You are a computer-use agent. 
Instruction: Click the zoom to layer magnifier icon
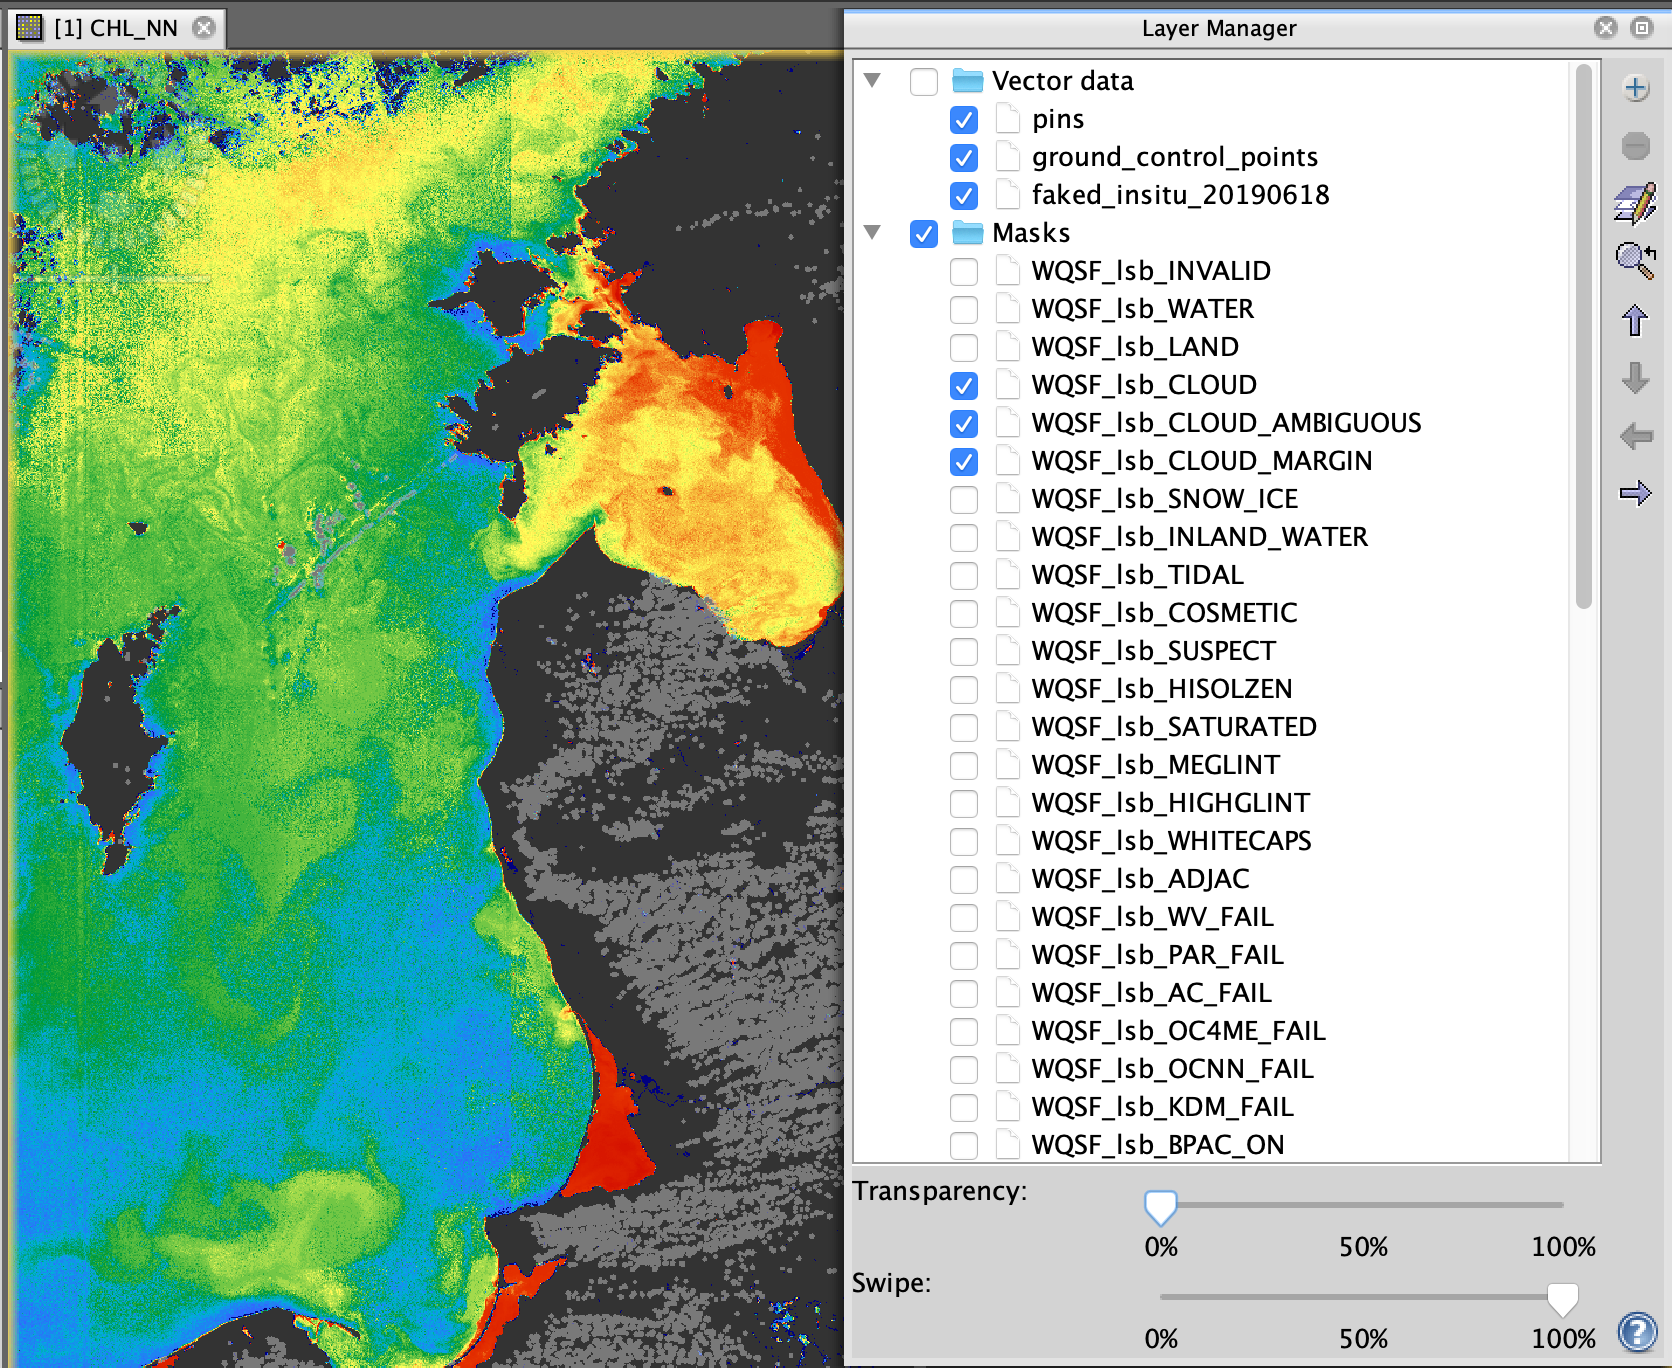(x=1635, y=261)
